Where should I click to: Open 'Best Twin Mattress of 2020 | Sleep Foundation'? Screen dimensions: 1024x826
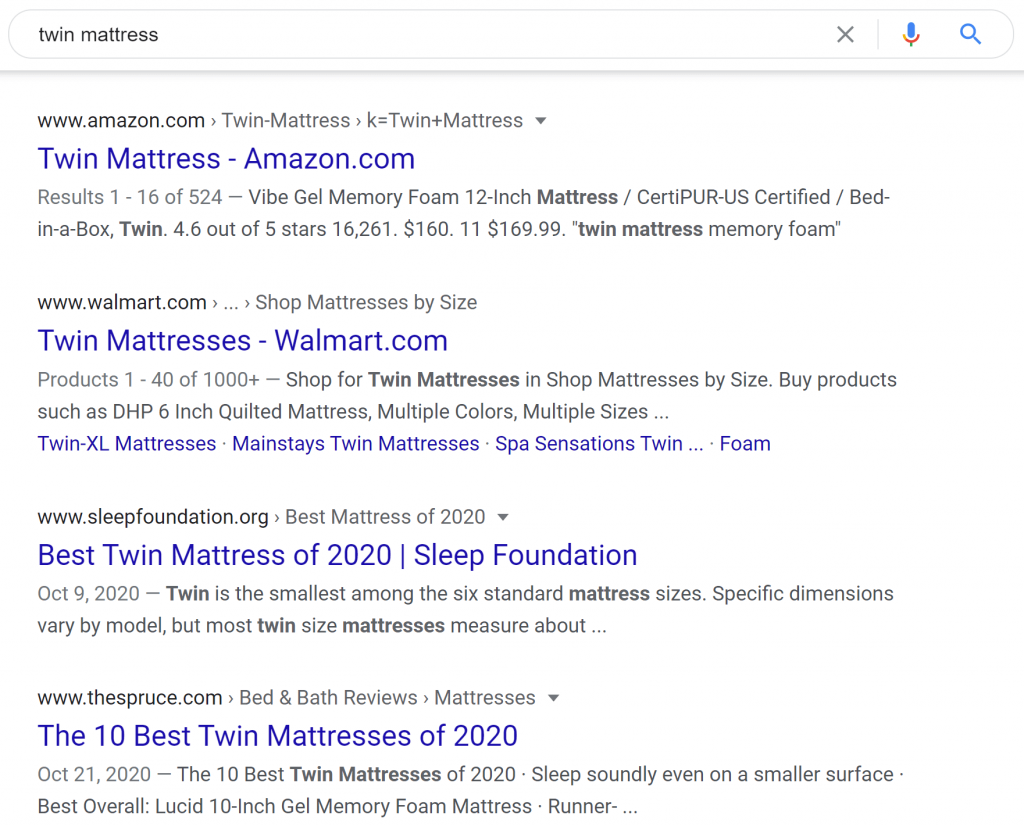pyautogui.click(x=337, y=556)
